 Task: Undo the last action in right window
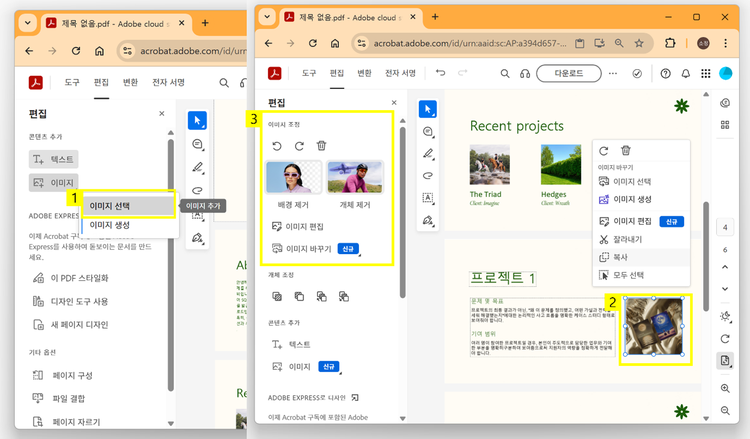(440, 73)
